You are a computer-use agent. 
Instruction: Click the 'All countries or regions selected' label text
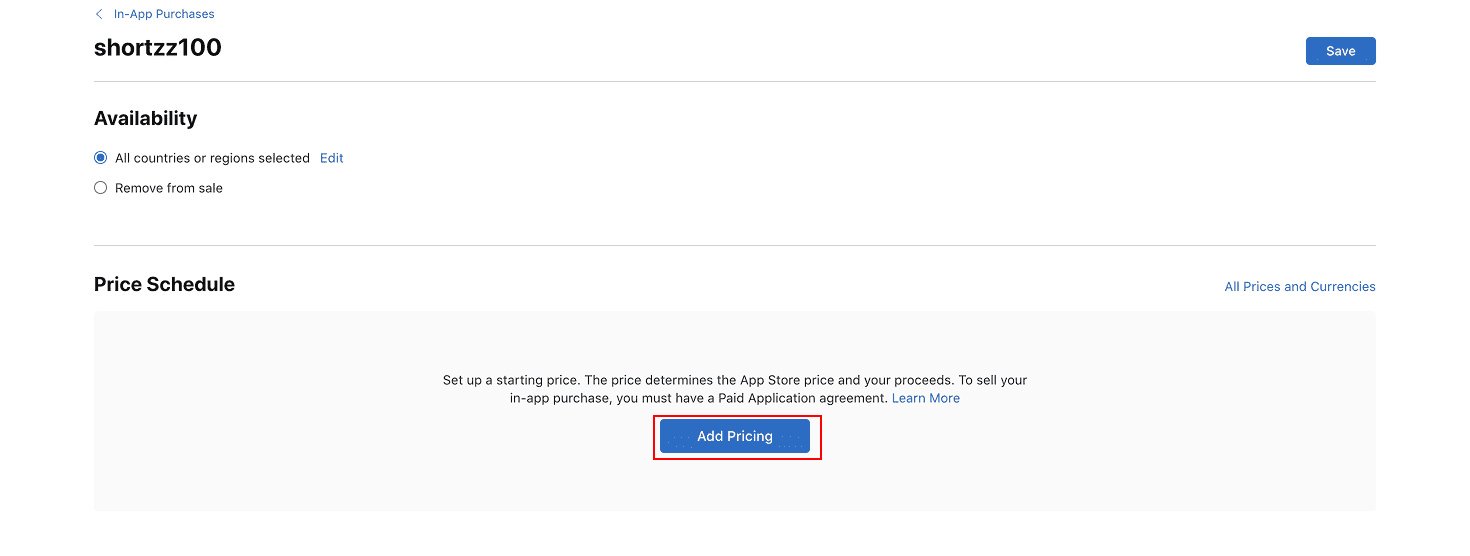click(x=212, y=158)
